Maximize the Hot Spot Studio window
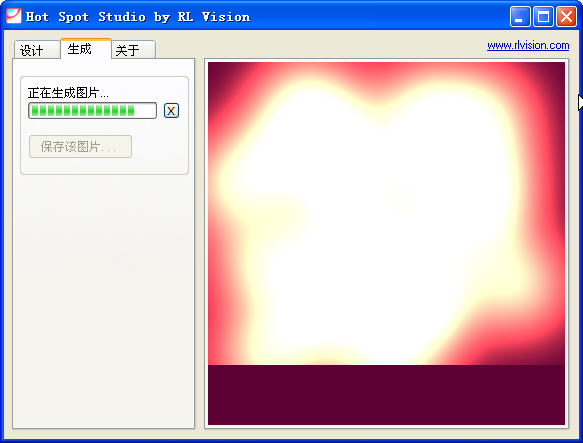 (543, 17)
